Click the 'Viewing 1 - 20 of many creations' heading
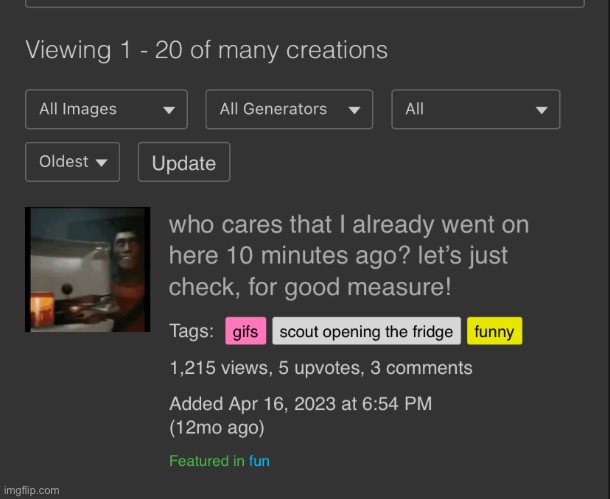Screen dimensions: 610x499 pyautogui.click(x=207, y=50)
